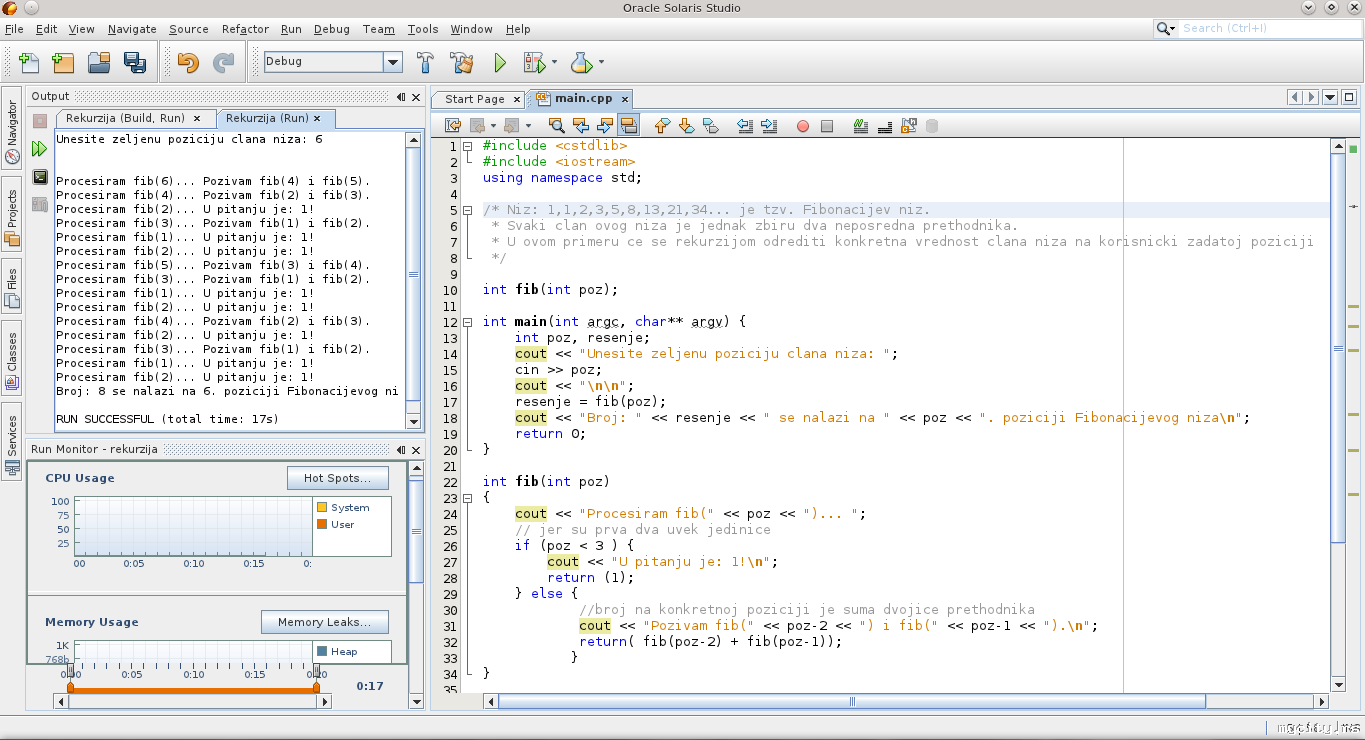The image size is (1365, 740).
Task: Clean and build with hammer-broom icon
Action: coord(461,63)
